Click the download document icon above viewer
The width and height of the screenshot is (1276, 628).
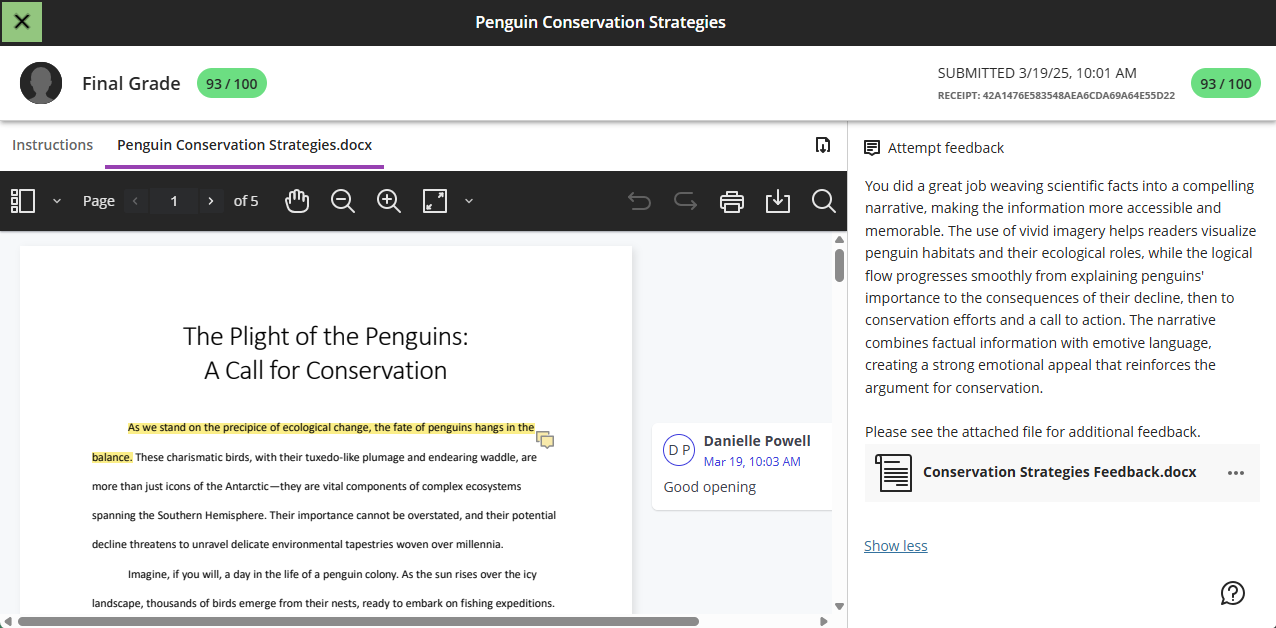point(823,145)
